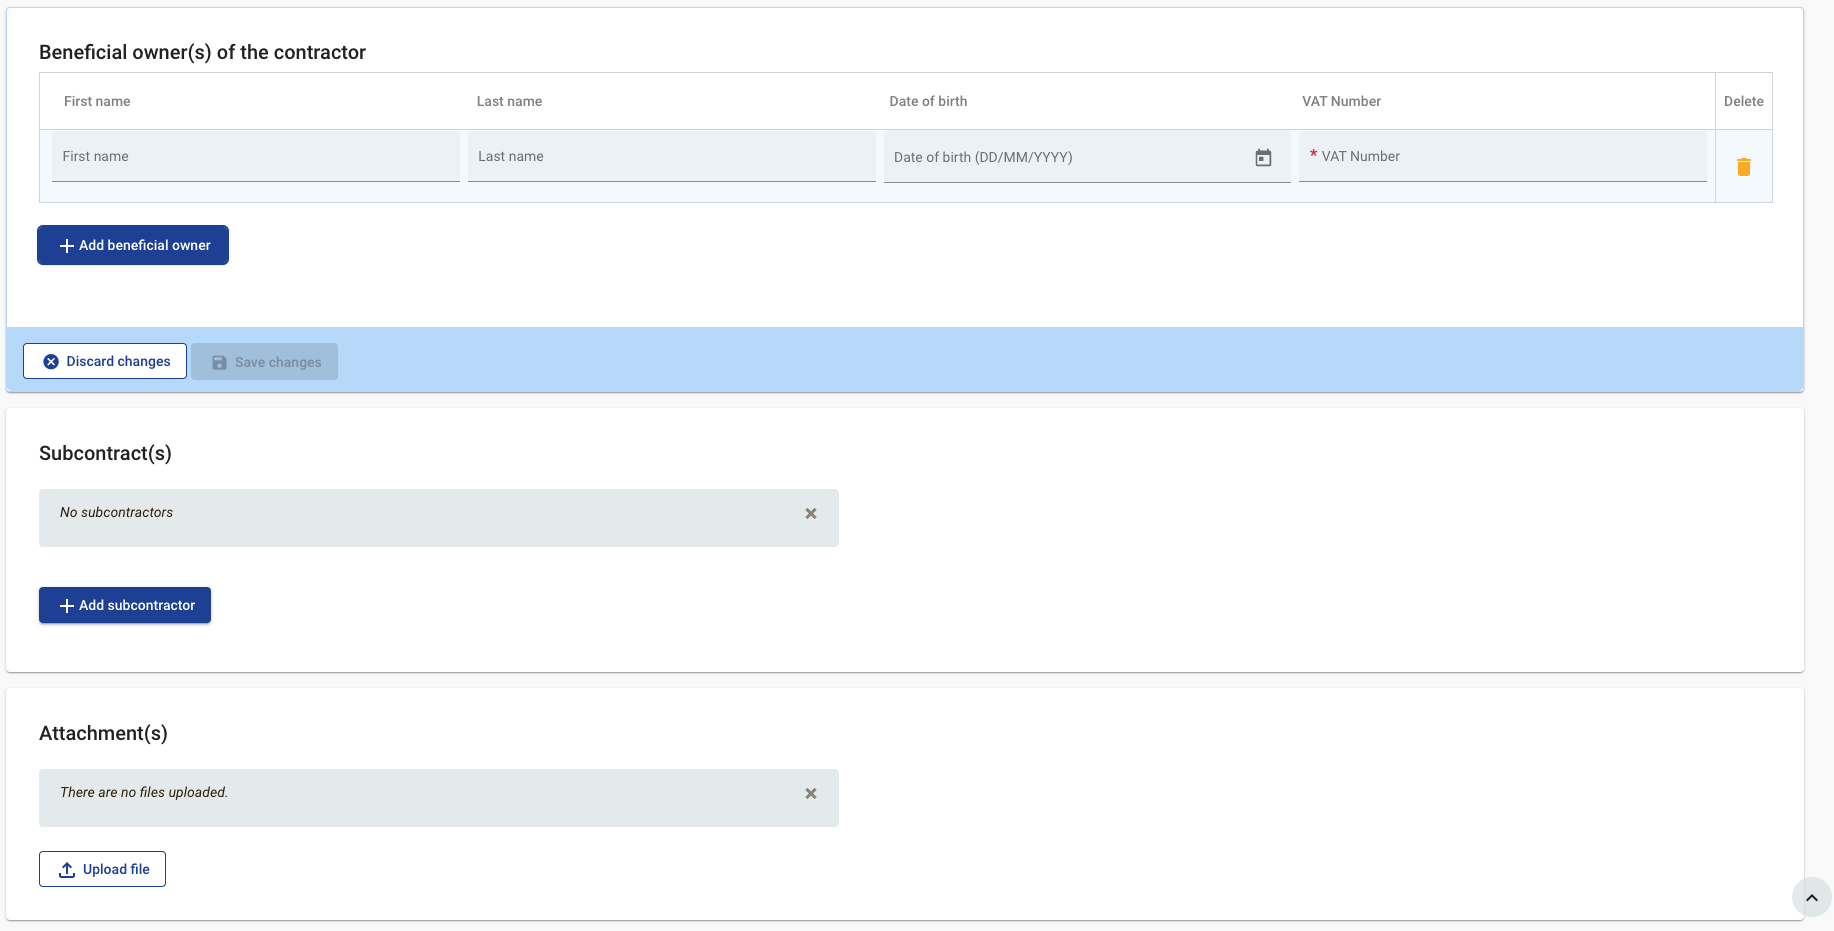Delete the beneficial owner row via trash icon

point(1743,167)
